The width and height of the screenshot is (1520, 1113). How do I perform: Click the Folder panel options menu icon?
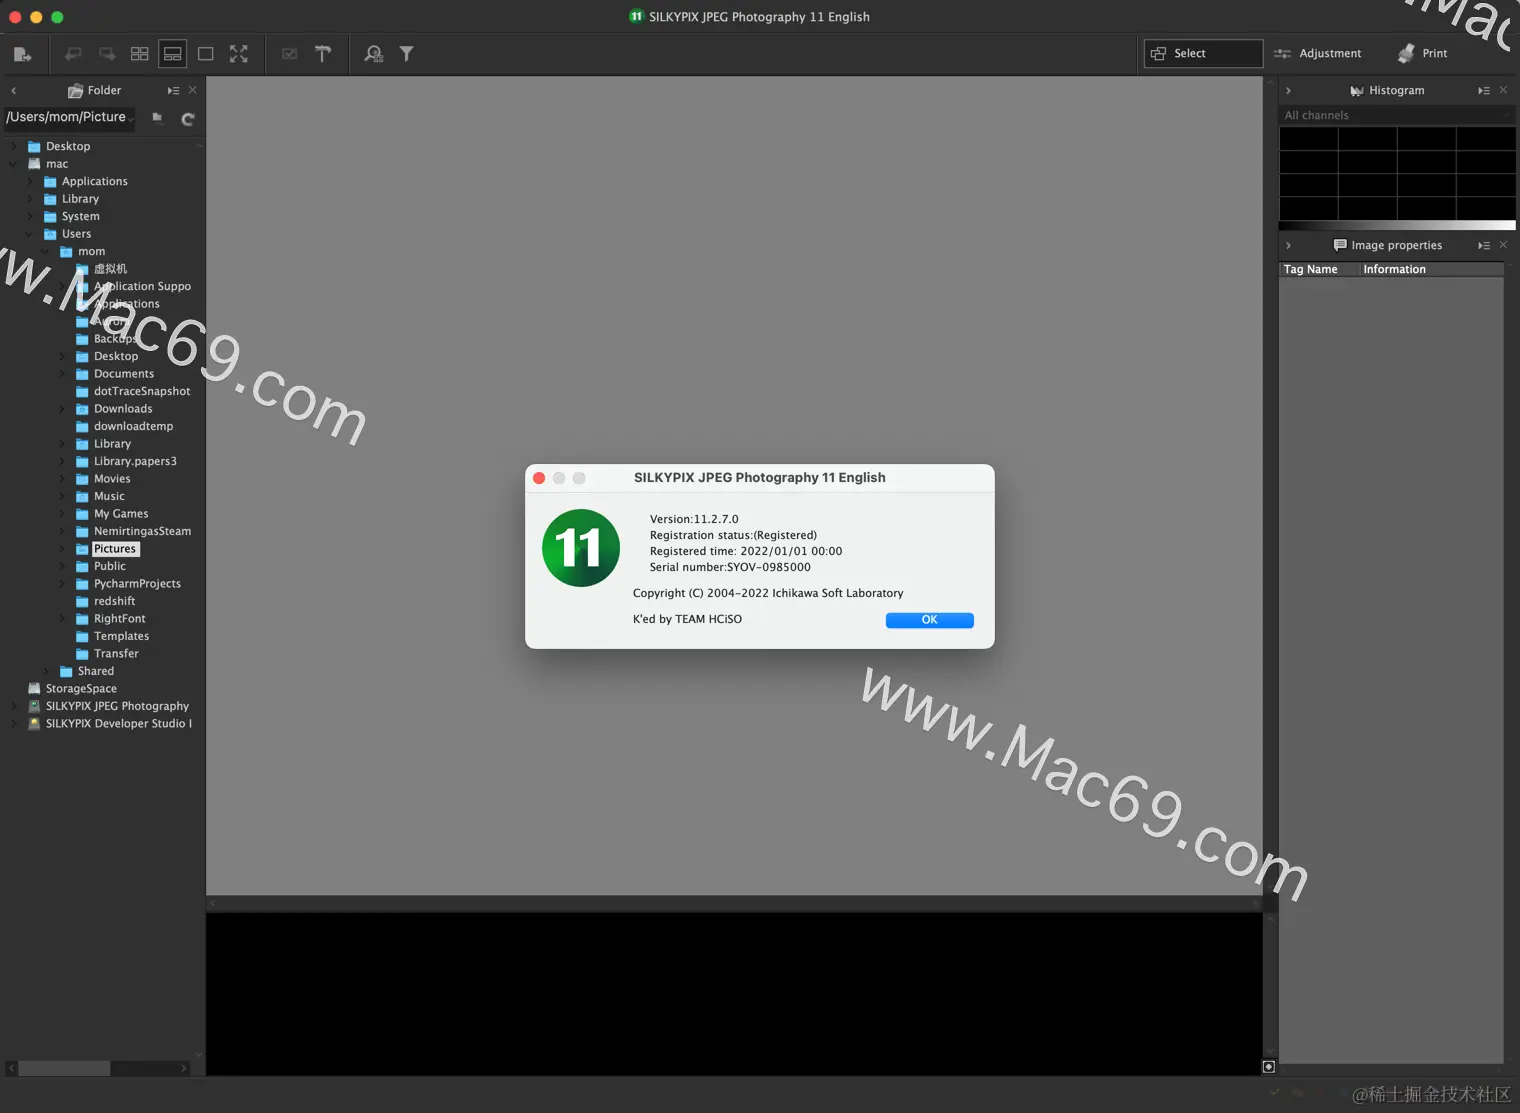click(x=173, y=90)
